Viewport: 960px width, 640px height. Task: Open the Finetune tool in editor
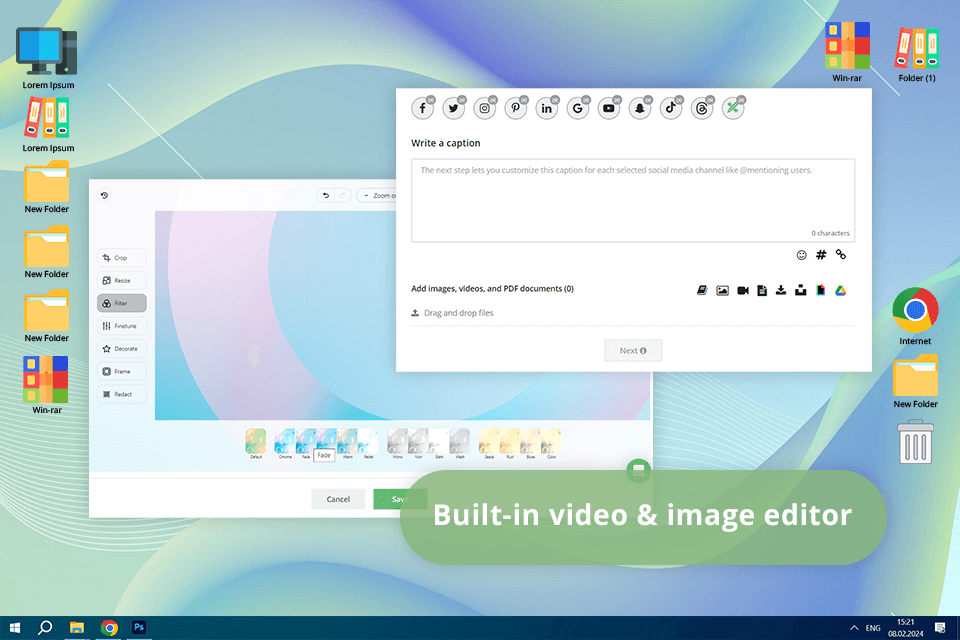point(121,326)
